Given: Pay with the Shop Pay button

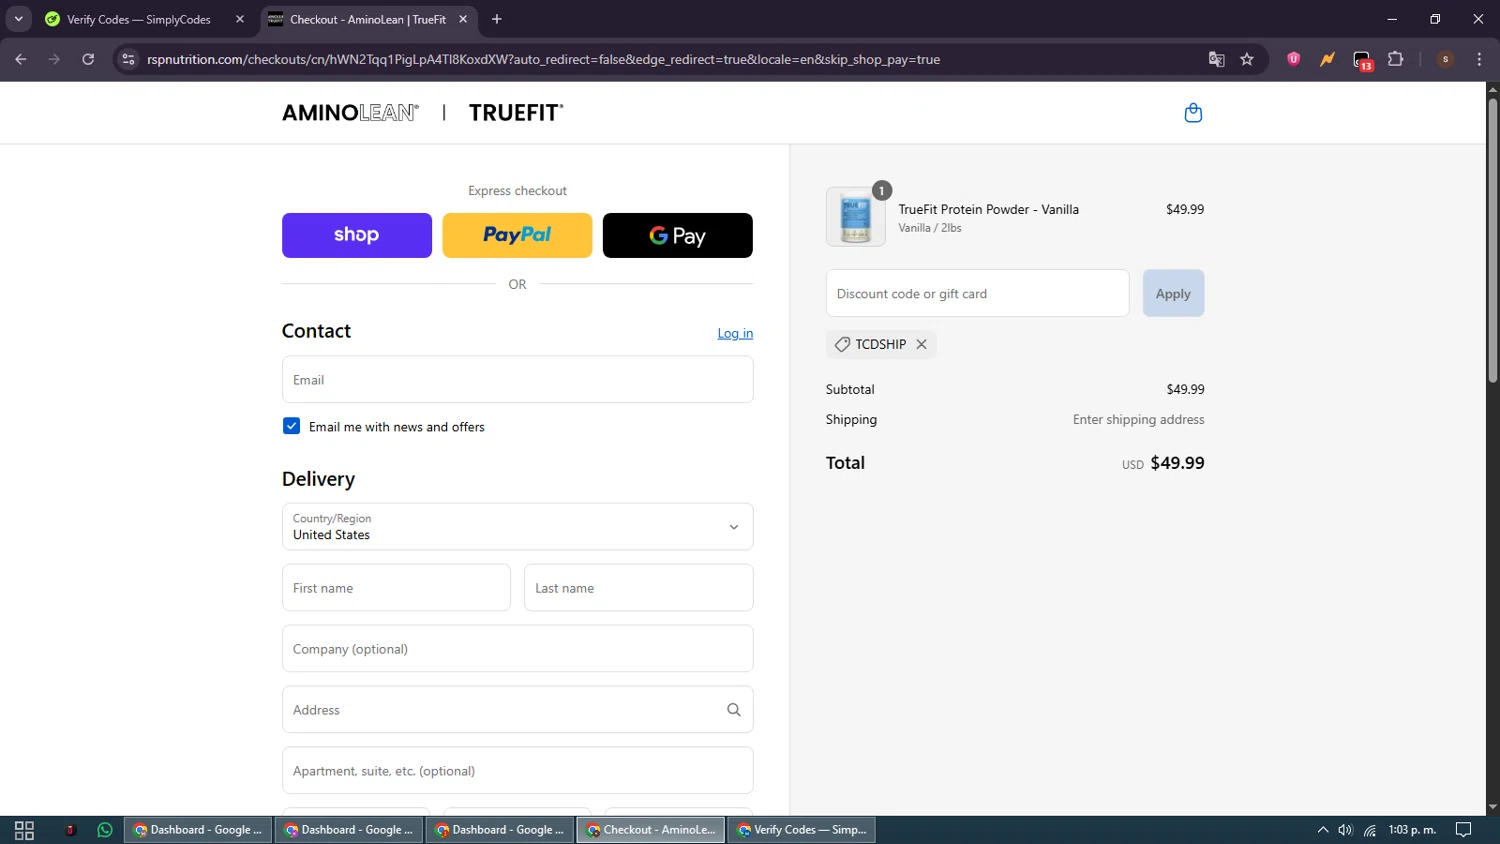Looking at the screenshot, I should coord(357,235).
